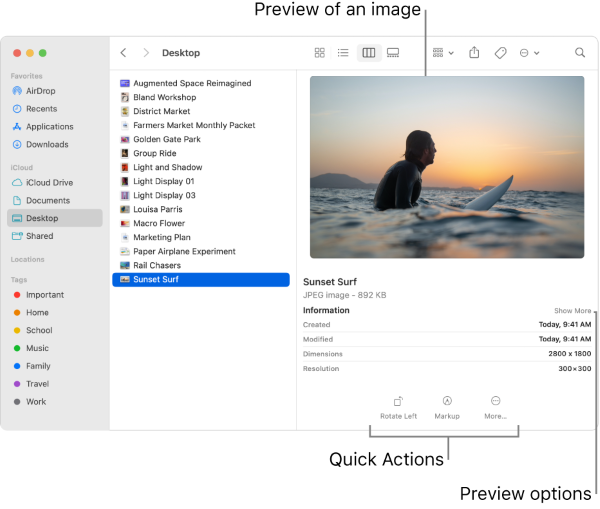Image resolution: width=600 pixels, height=509 pixels.
Task: Minimize the window with yellow button
Action: [x=30, y=53]
